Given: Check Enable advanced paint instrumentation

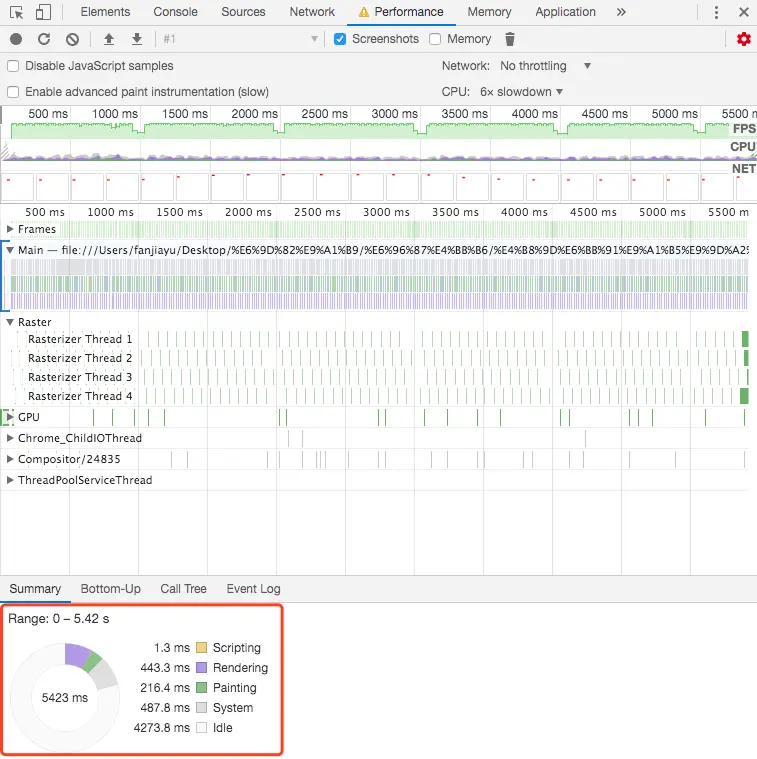Looking at the screenshot, I should 13,92.
